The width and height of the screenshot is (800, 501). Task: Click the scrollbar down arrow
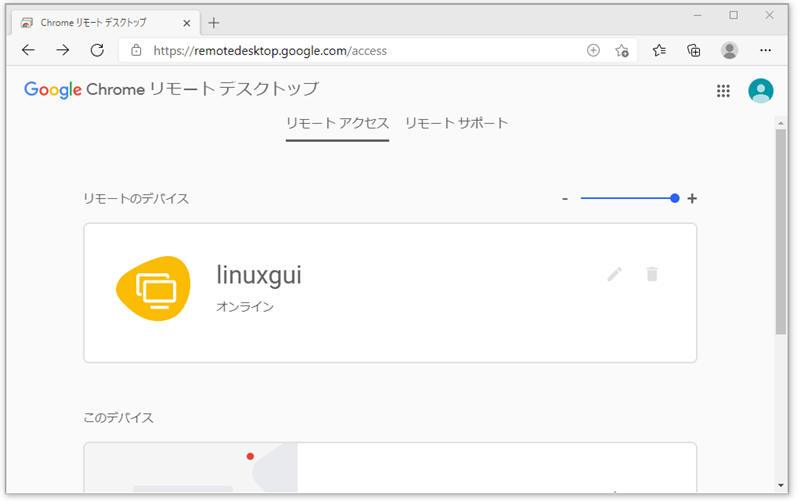point(781,486)
